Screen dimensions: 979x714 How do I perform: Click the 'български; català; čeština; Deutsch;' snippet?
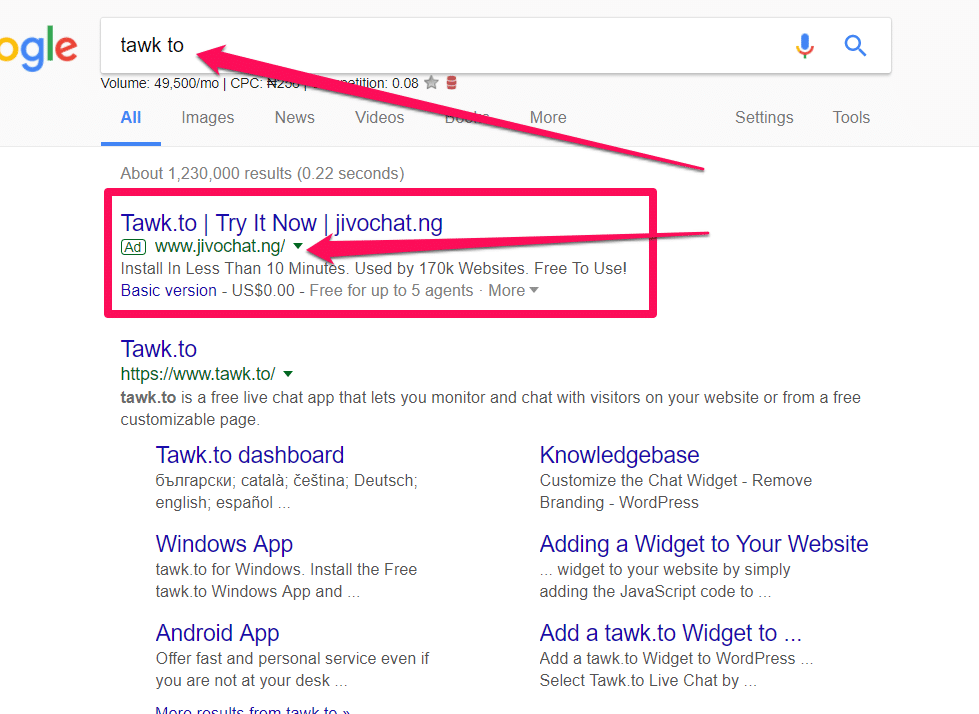click(287, 491)
